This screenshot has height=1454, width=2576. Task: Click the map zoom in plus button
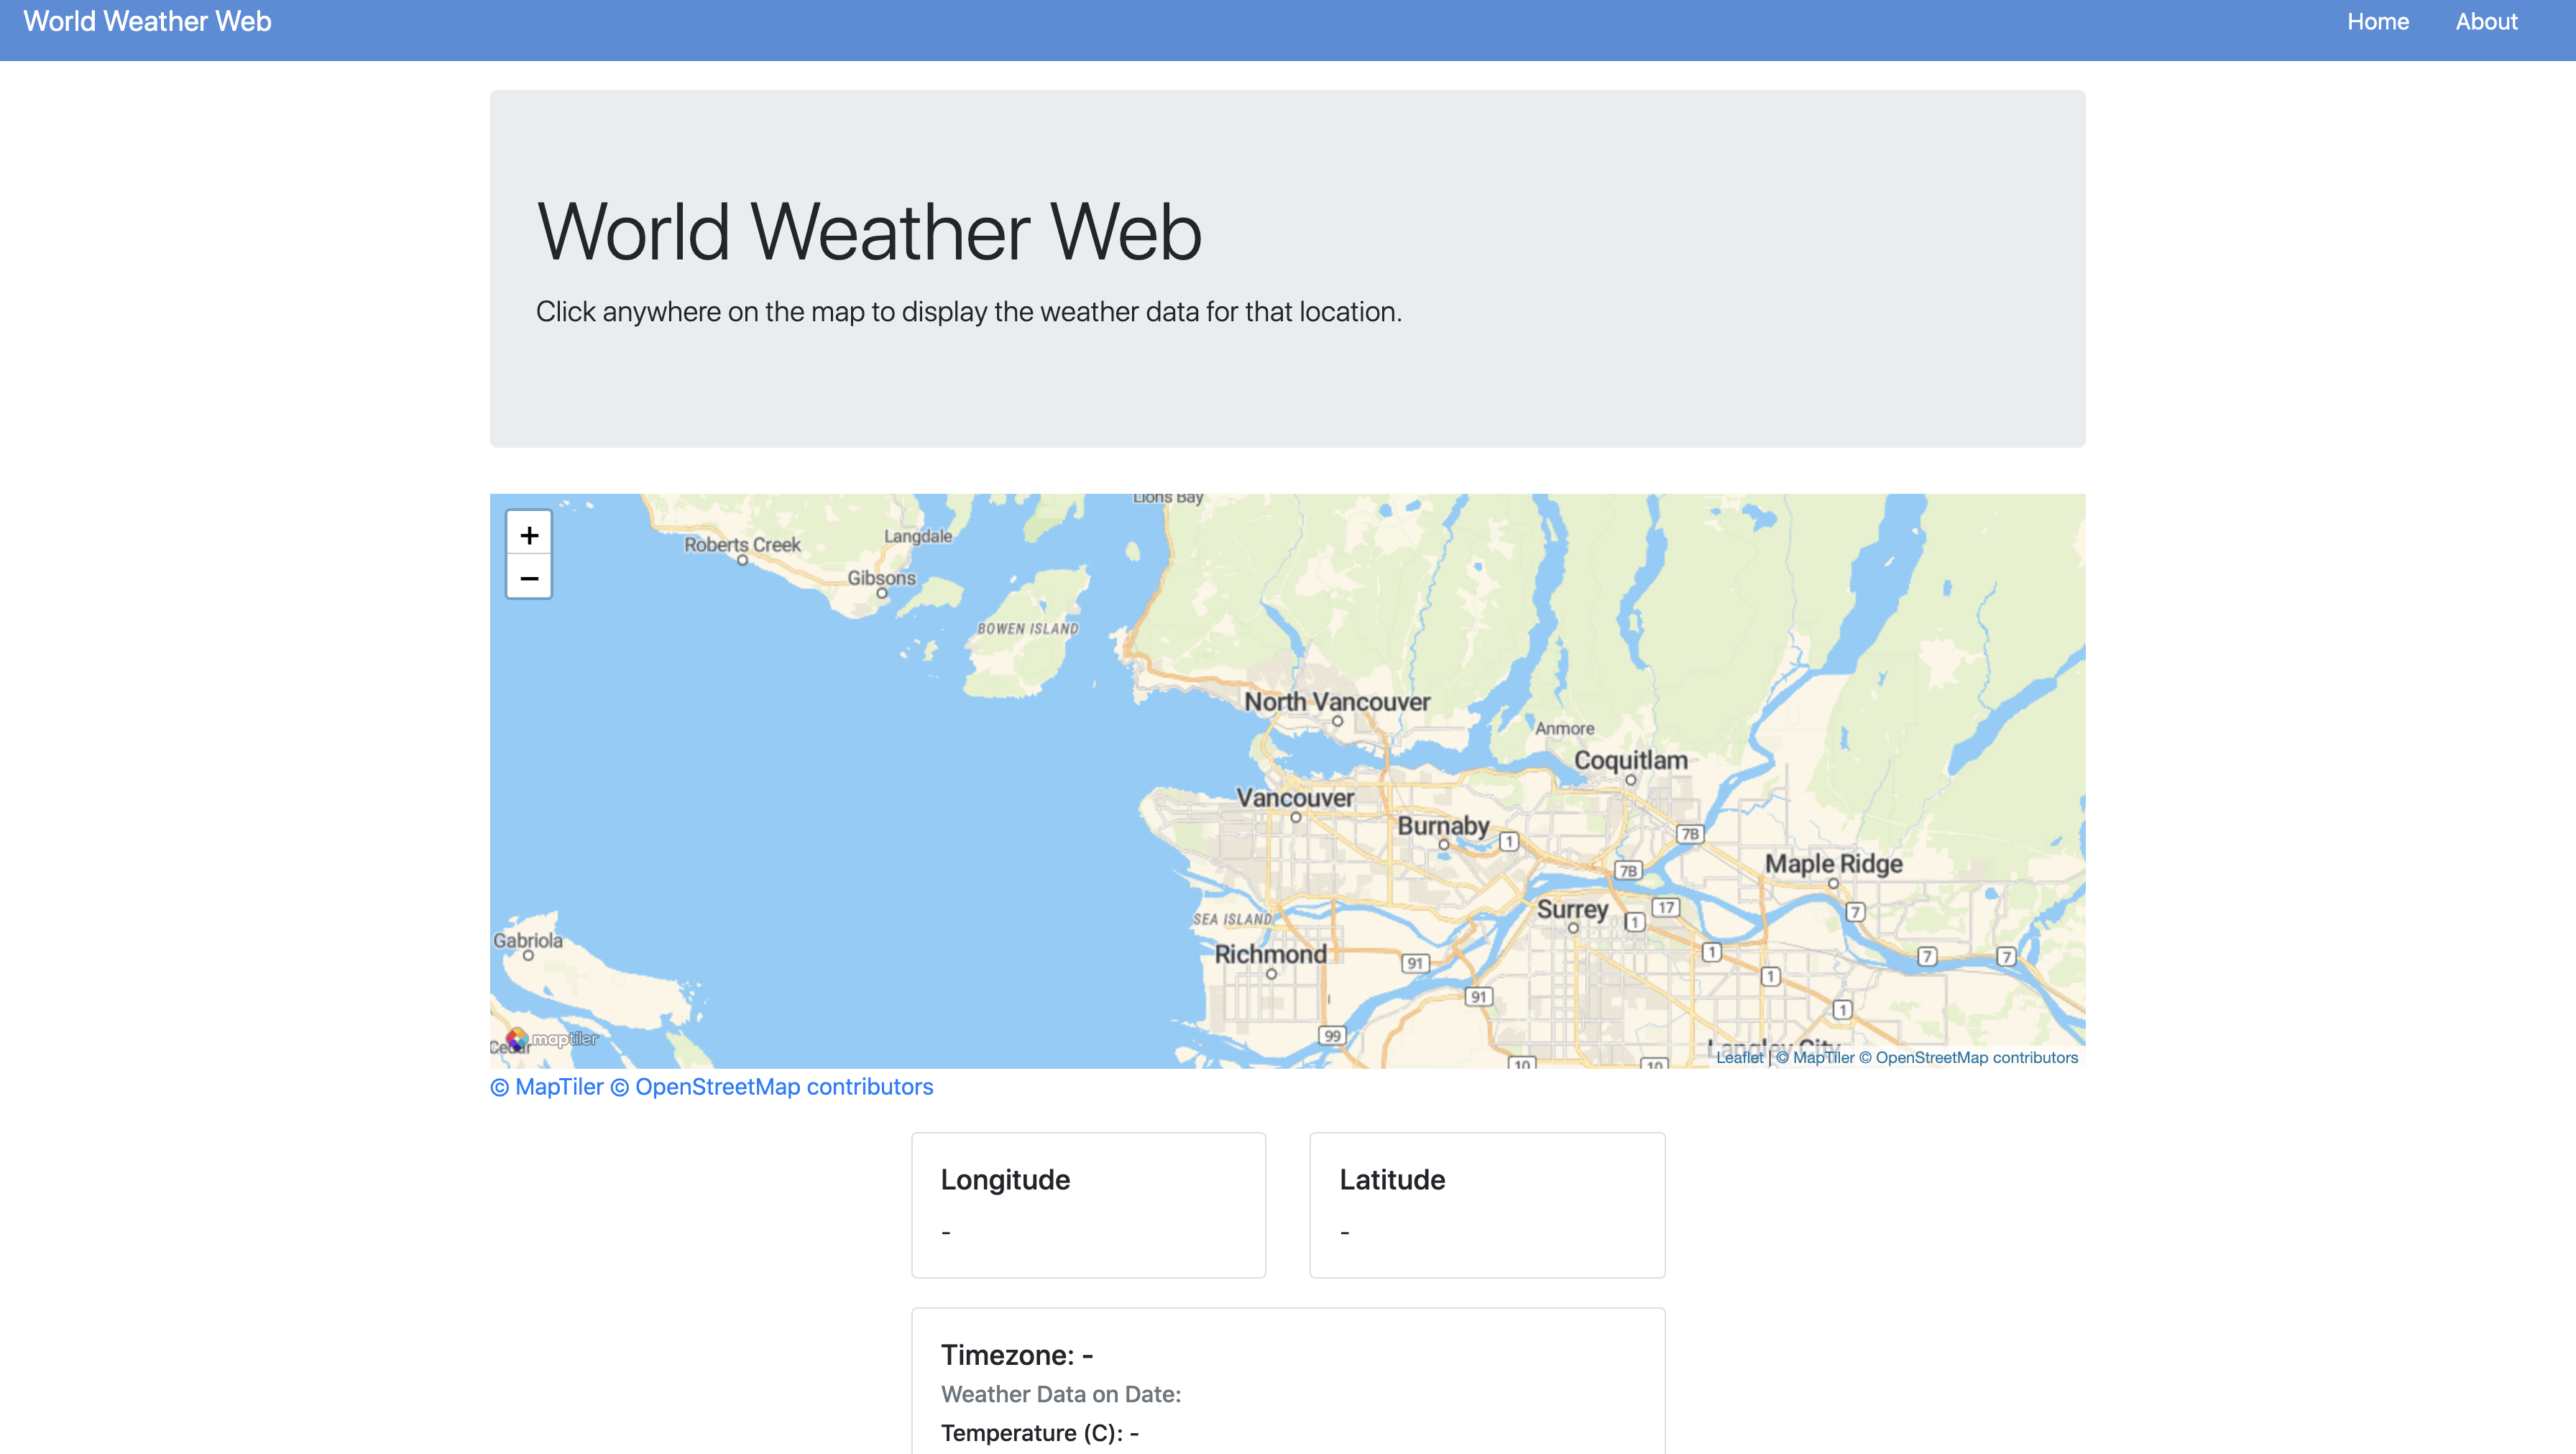coord(529,535)
